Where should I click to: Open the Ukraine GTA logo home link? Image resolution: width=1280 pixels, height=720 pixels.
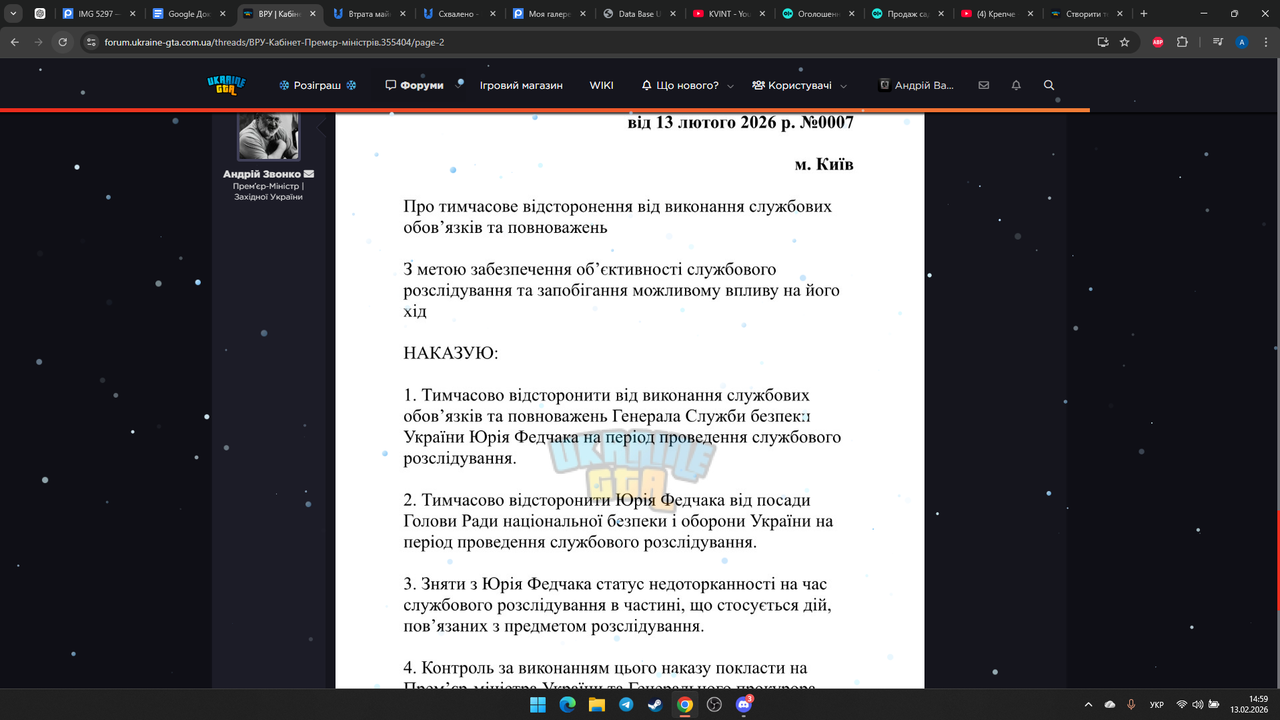tap(226, 85)
